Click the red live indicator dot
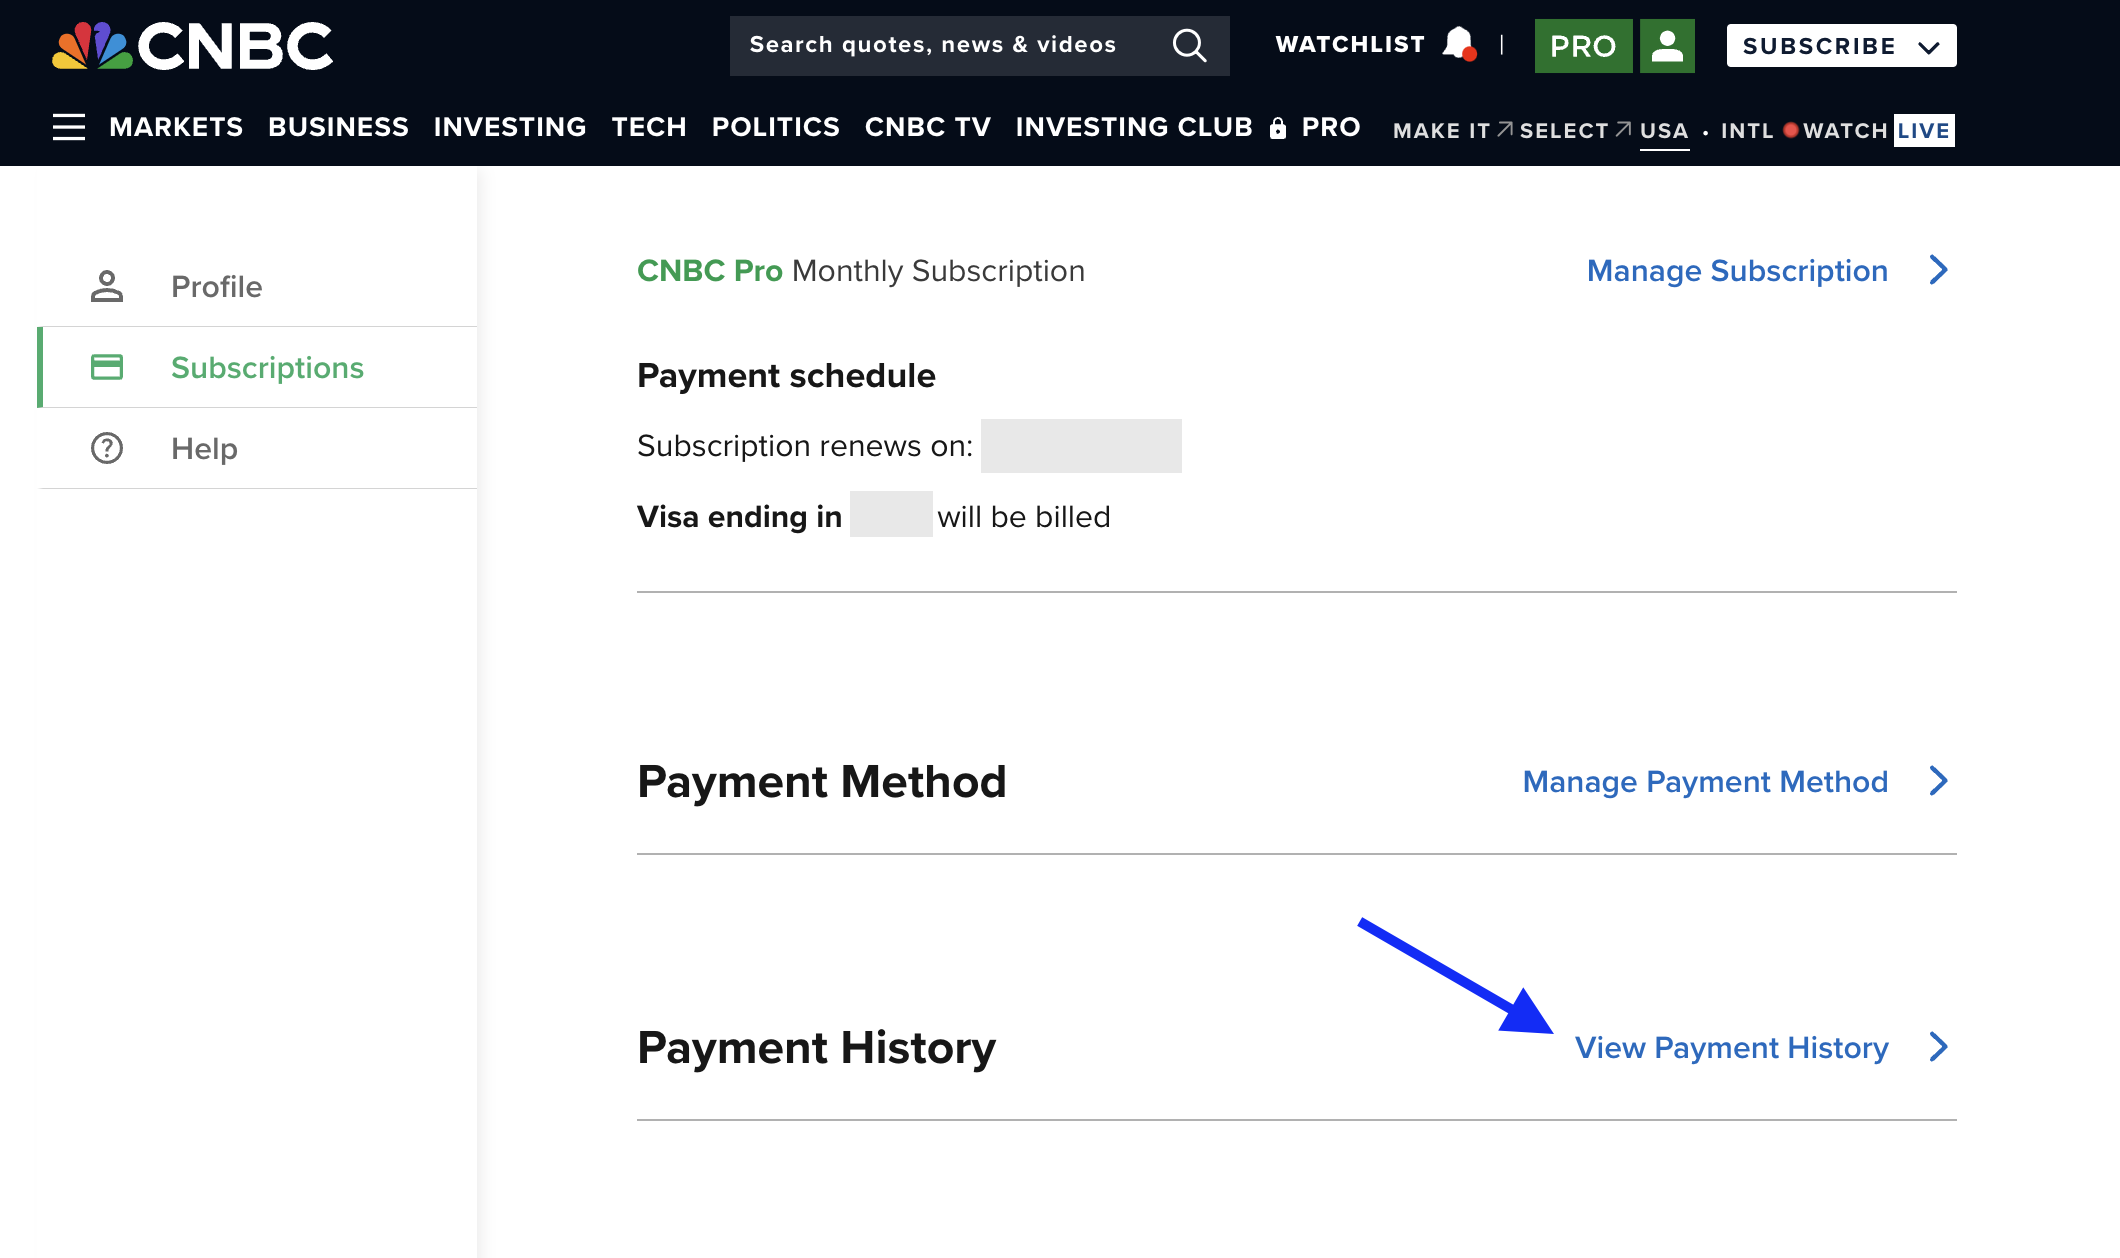 1791,130
